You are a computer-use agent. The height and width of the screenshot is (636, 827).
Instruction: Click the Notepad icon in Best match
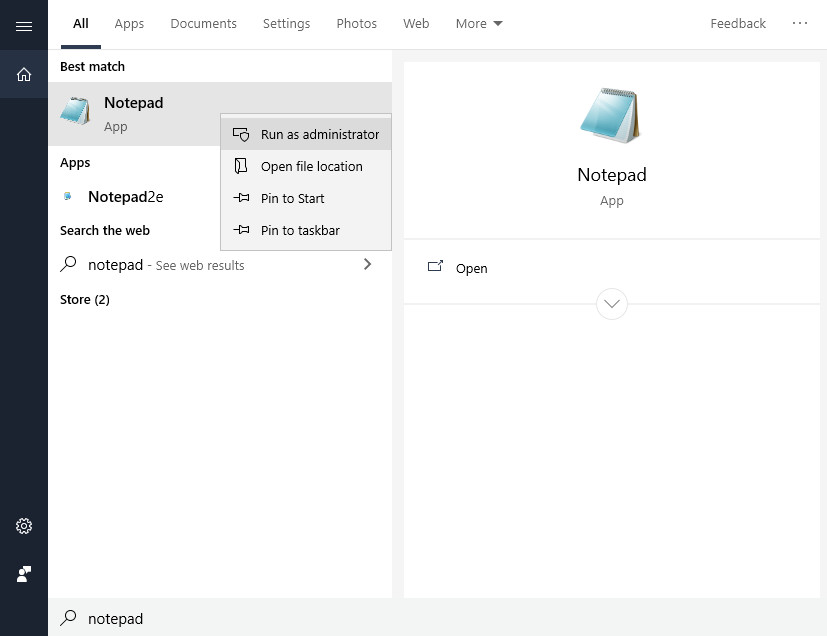point(75,111)
